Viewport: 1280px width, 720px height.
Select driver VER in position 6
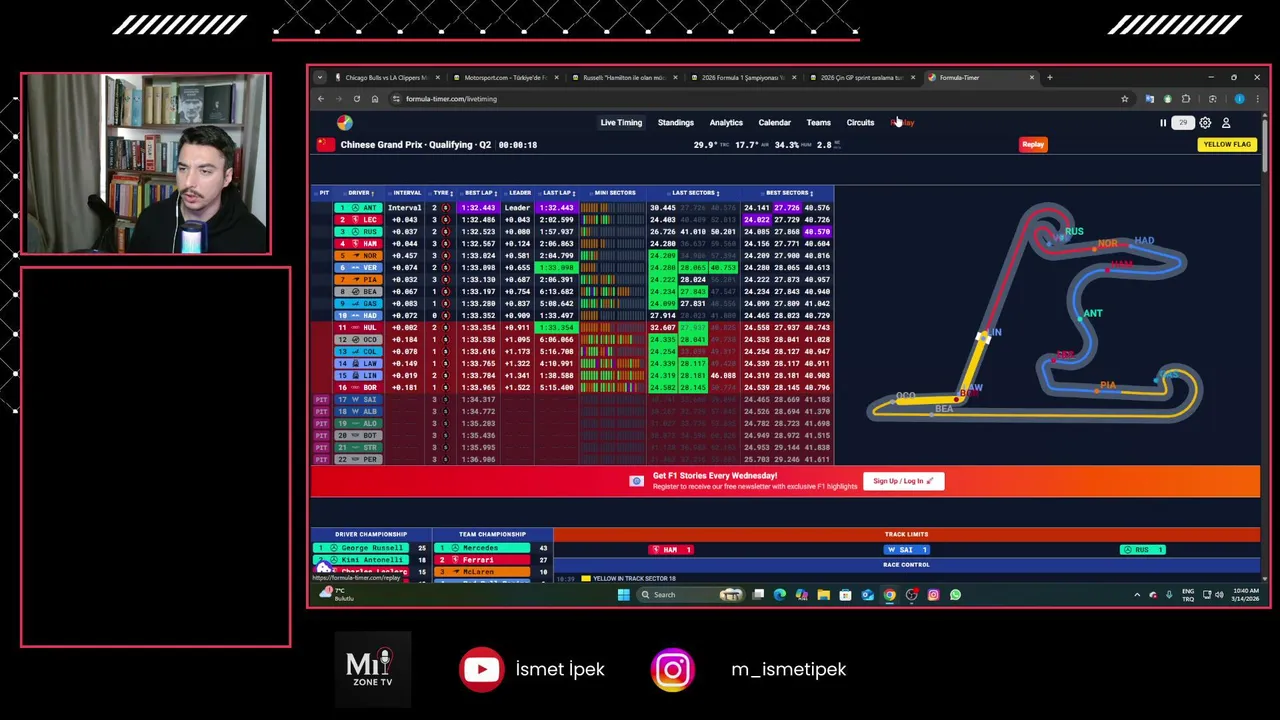(357, 268)
